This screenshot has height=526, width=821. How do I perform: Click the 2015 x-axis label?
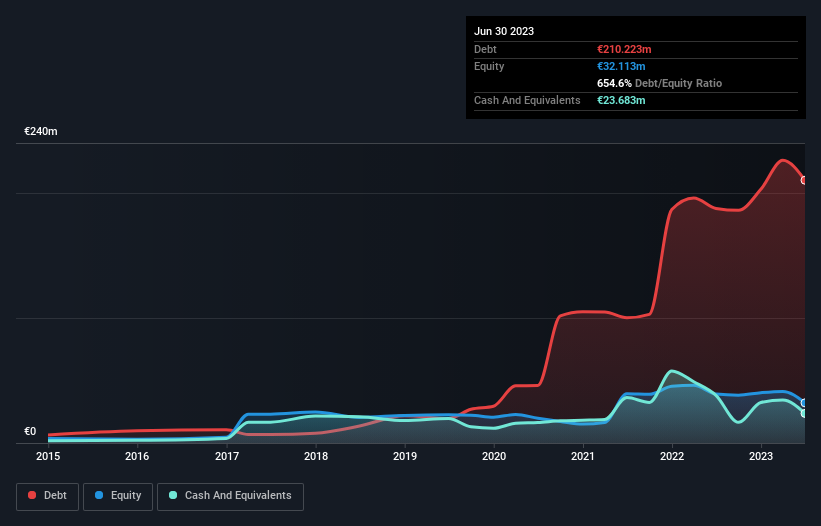[x=48, y=456]
